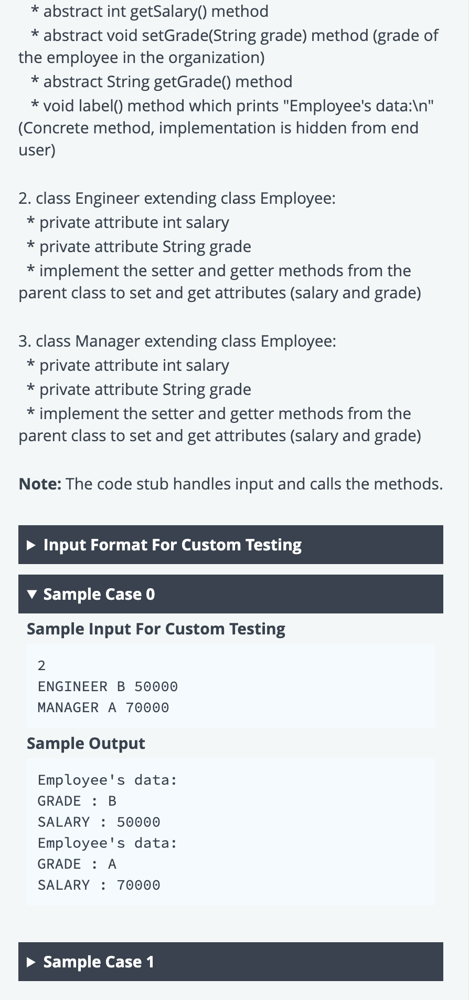Click the MANAGER A 70000 input line
Screen dimensions: 469x1000
click(103, 707)
